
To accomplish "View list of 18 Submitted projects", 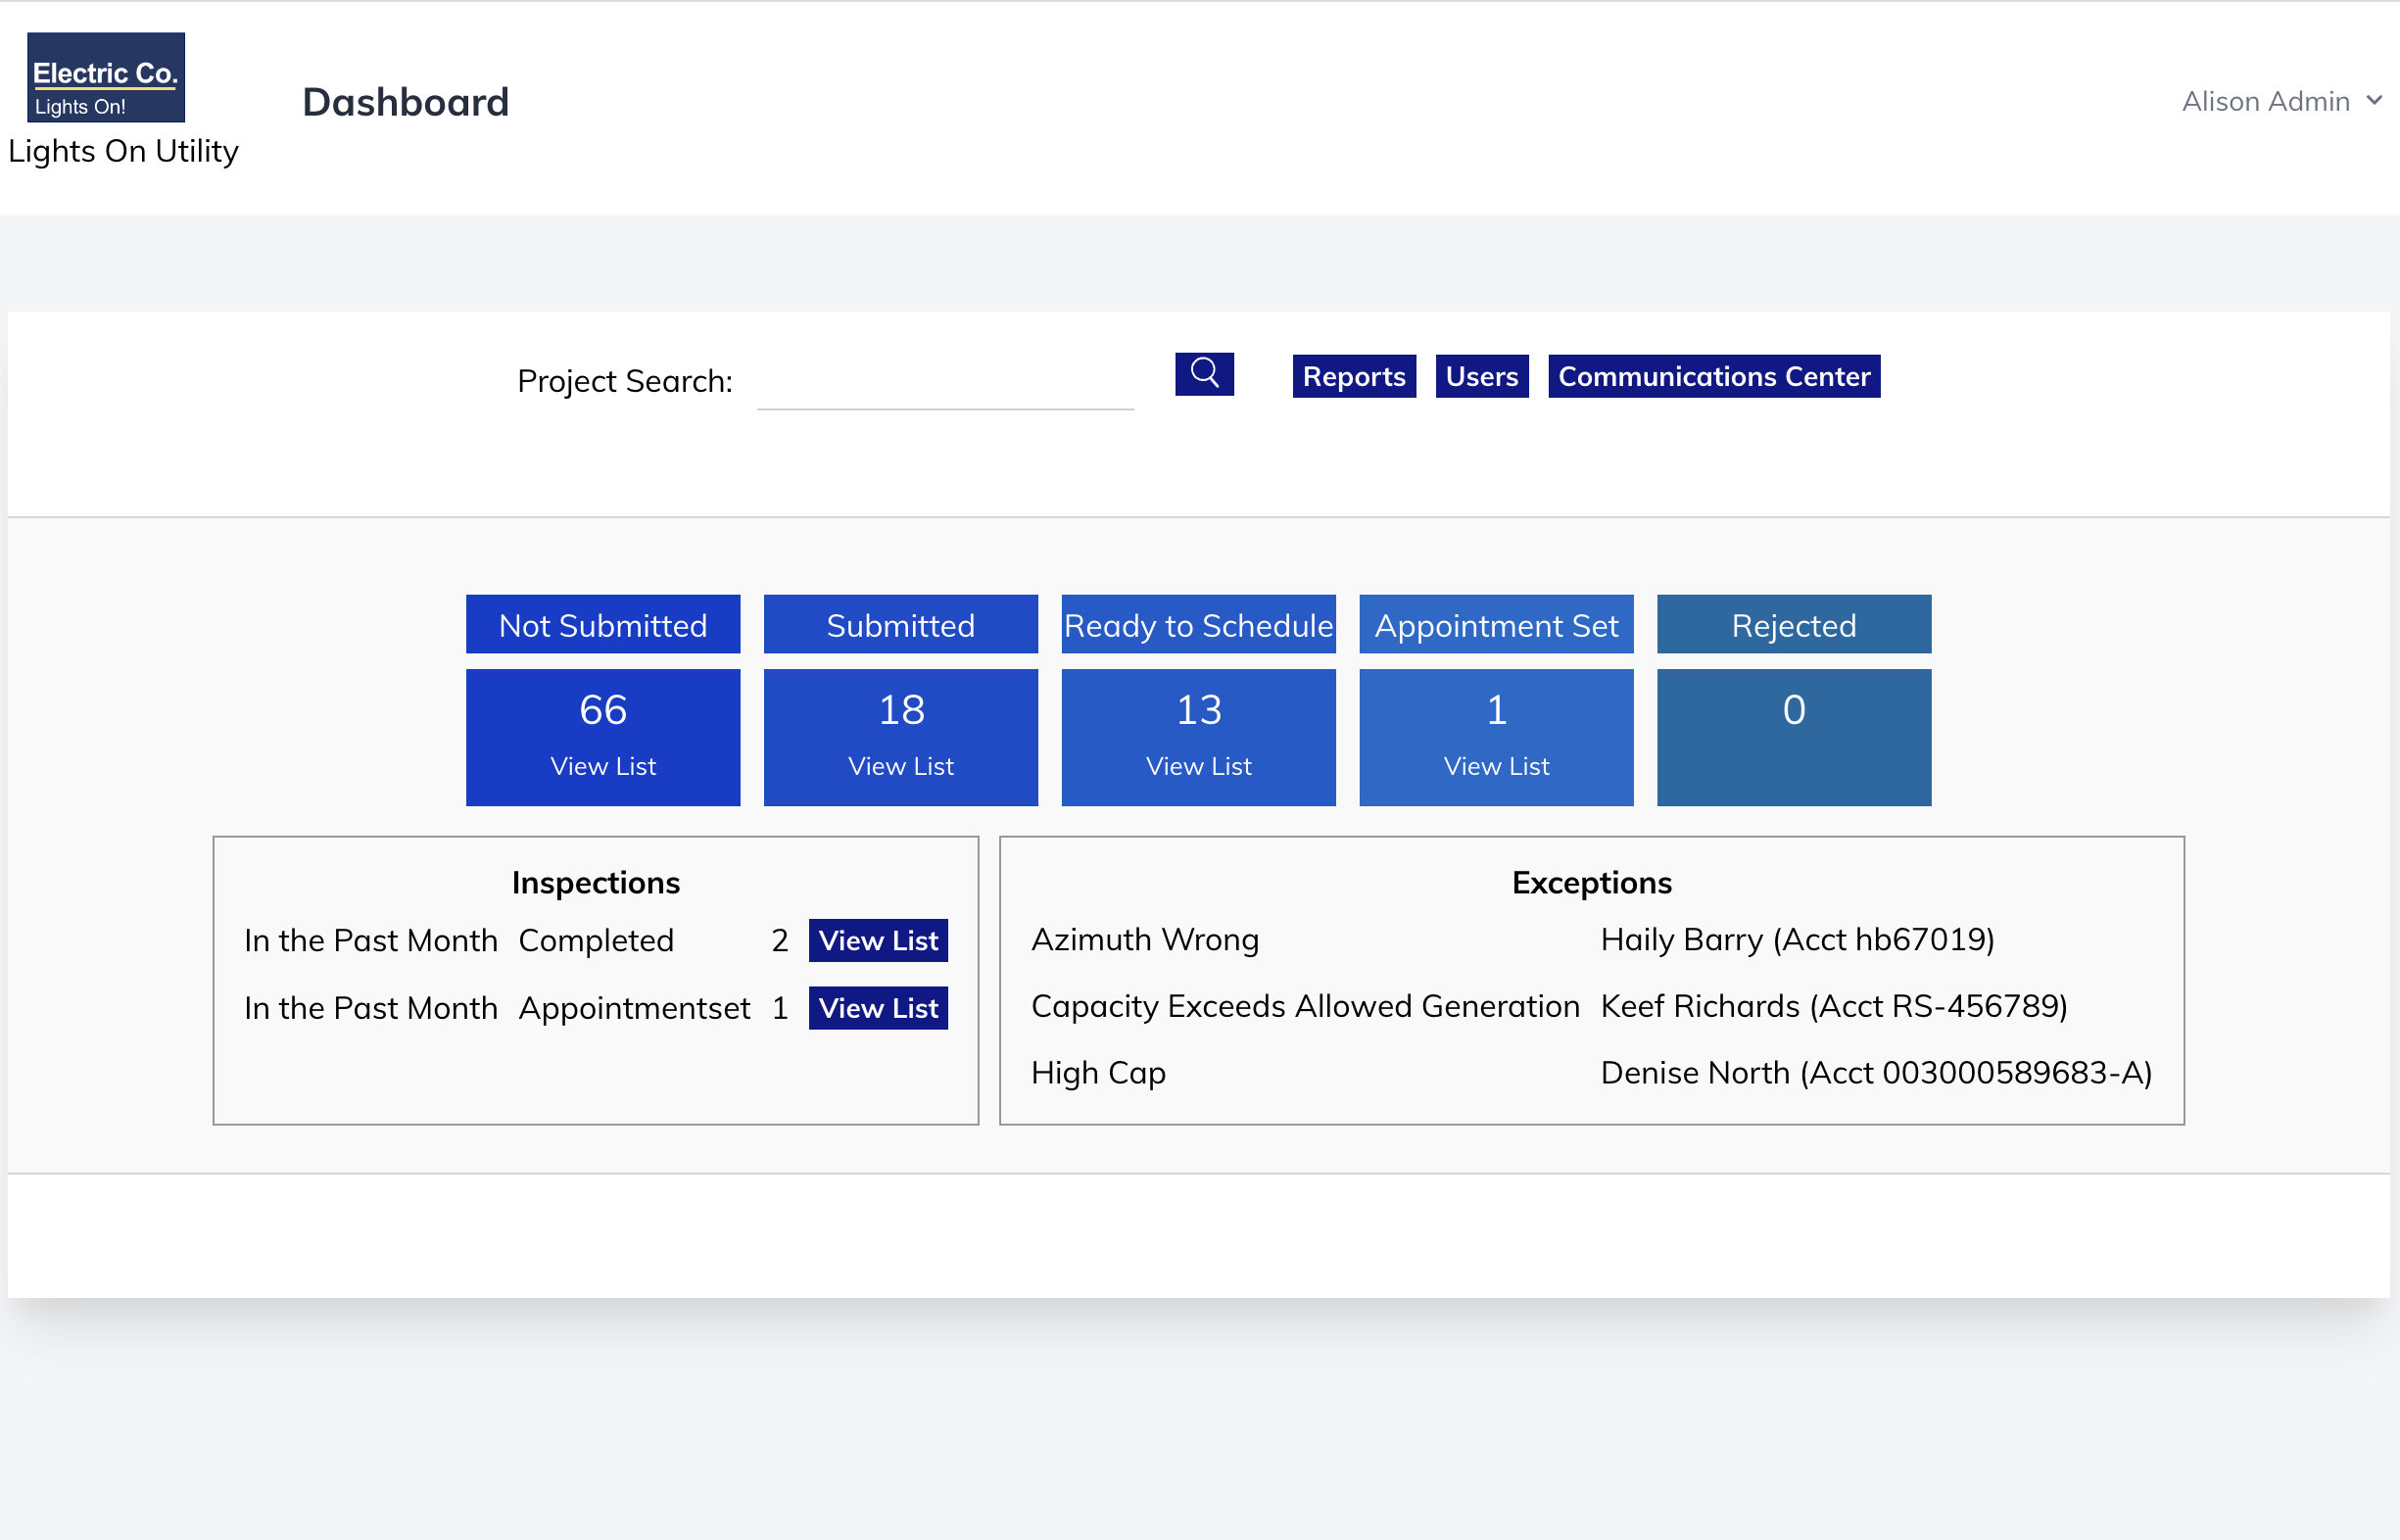I will click(901, 766).
